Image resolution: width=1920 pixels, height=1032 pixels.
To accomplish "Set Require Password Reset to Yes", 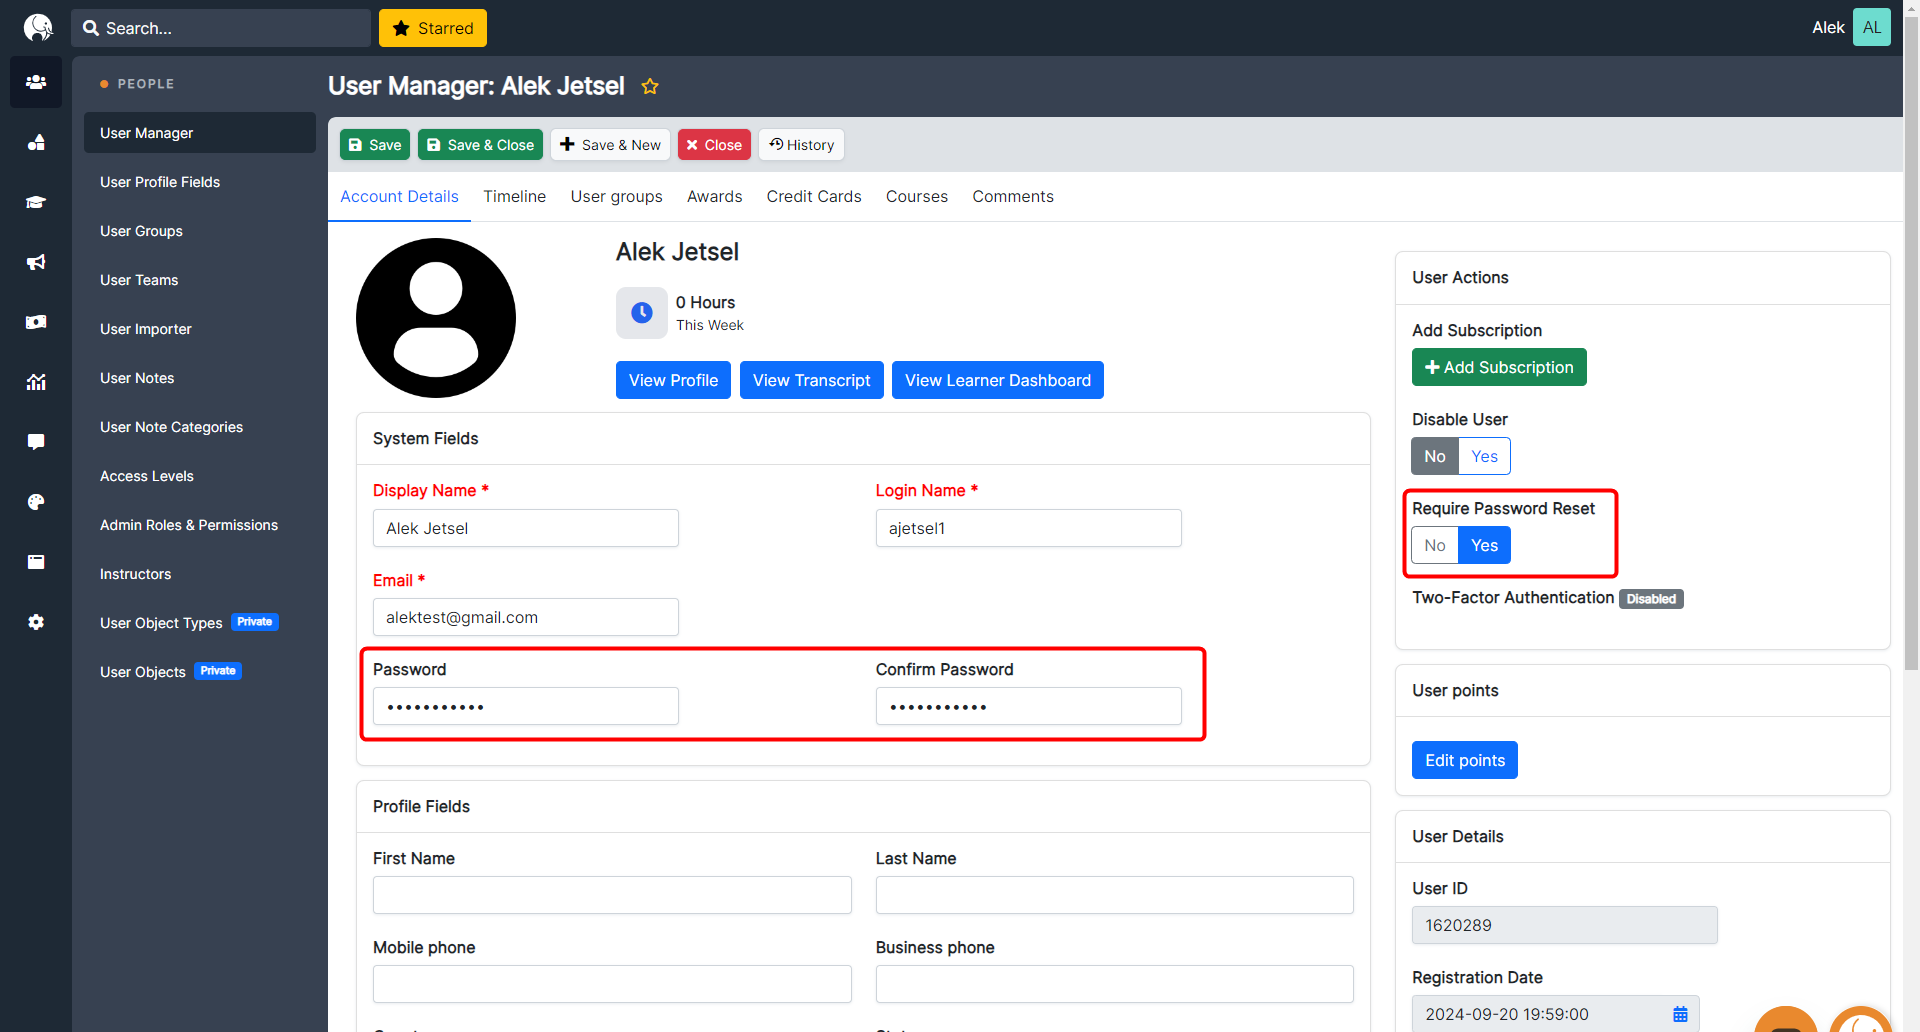I will [x=1484, y=545].
